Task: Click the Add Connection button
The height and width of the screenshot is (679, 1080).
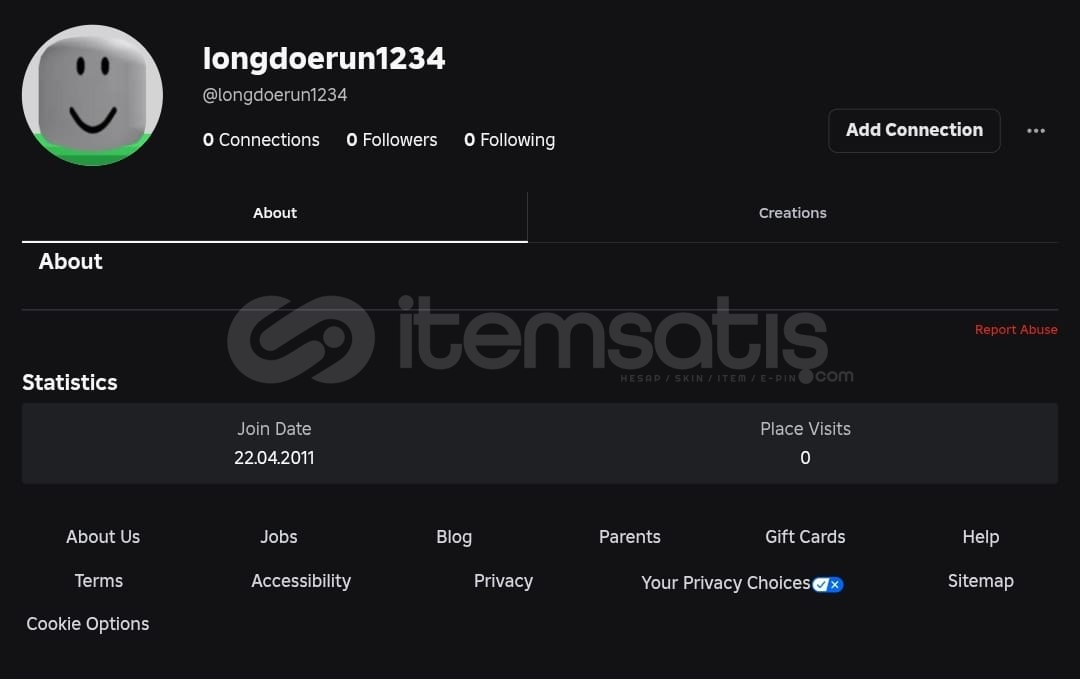Action: point(914,130)
